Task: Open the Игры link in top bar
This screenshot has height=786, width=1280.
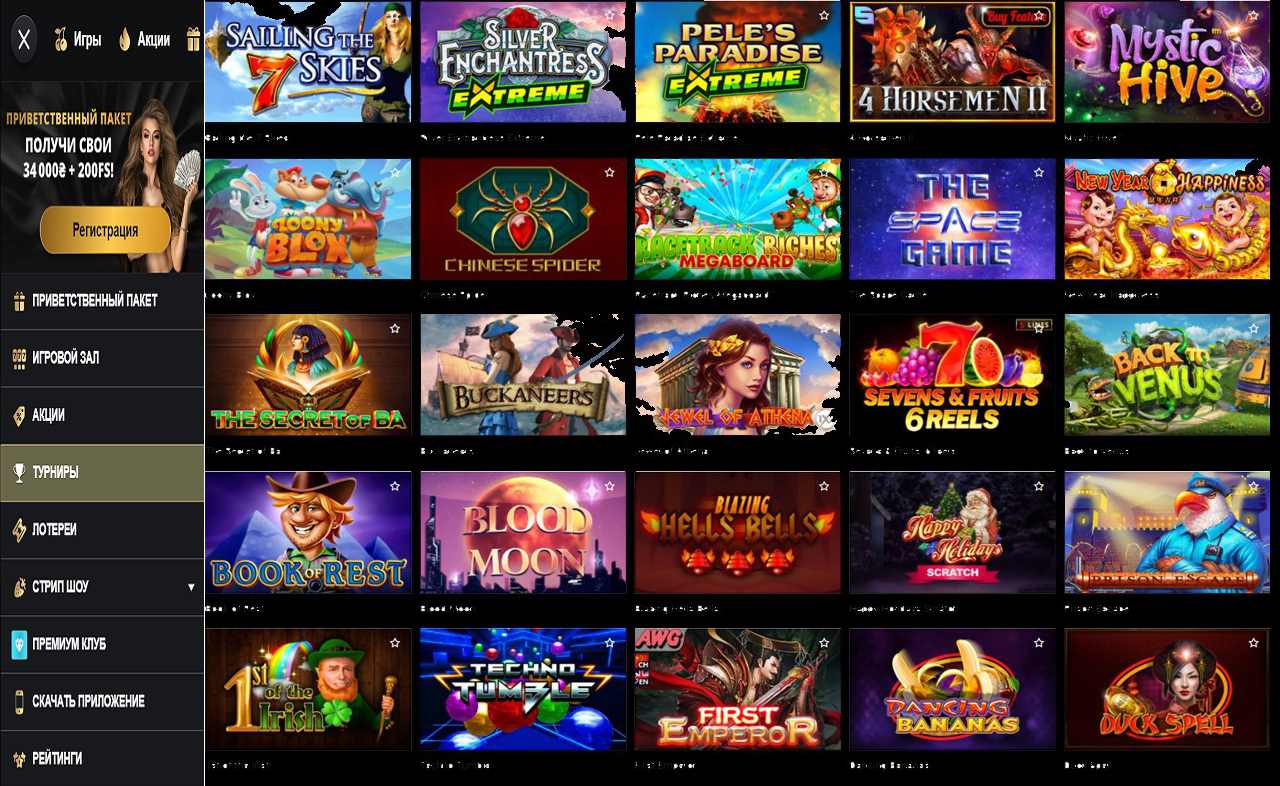Action: click(x=87, y=40)
